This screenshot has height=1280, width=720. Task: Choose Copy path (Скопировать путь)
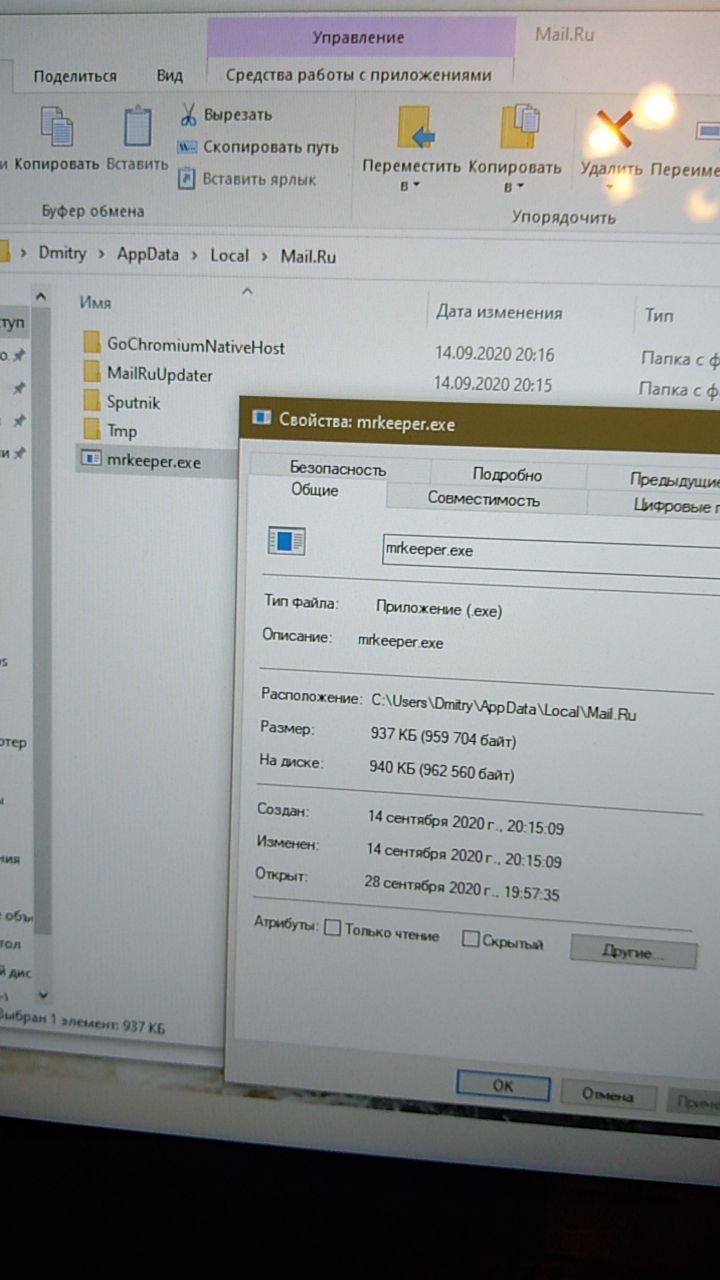click(x=258, y=147)
